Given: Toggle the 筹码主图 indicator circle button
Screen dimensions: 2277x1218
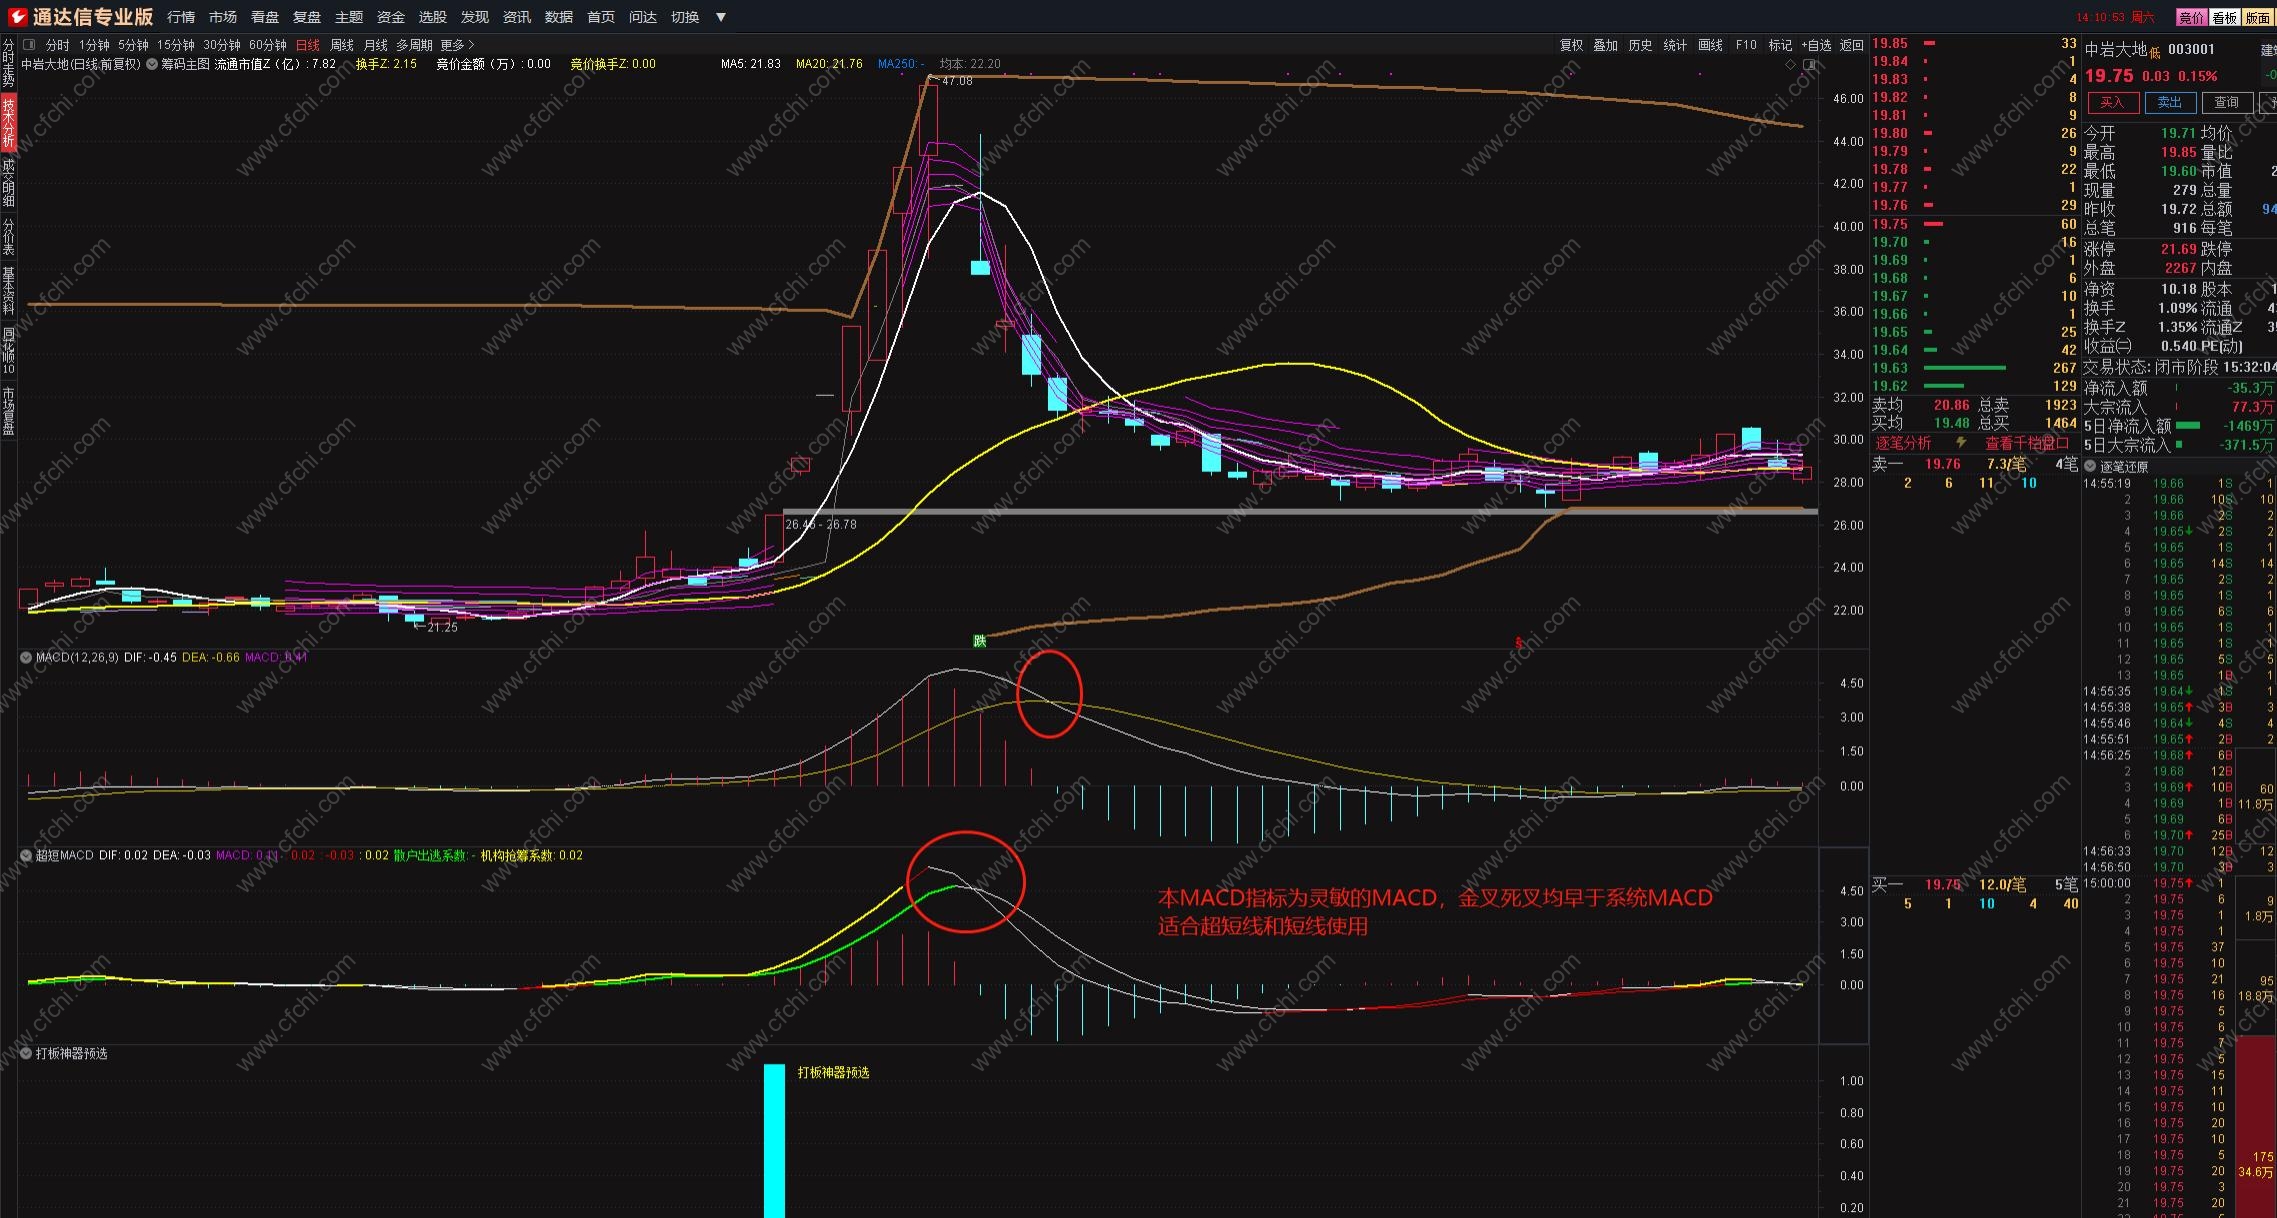Looking at the screenshot, I should point(152,64).
